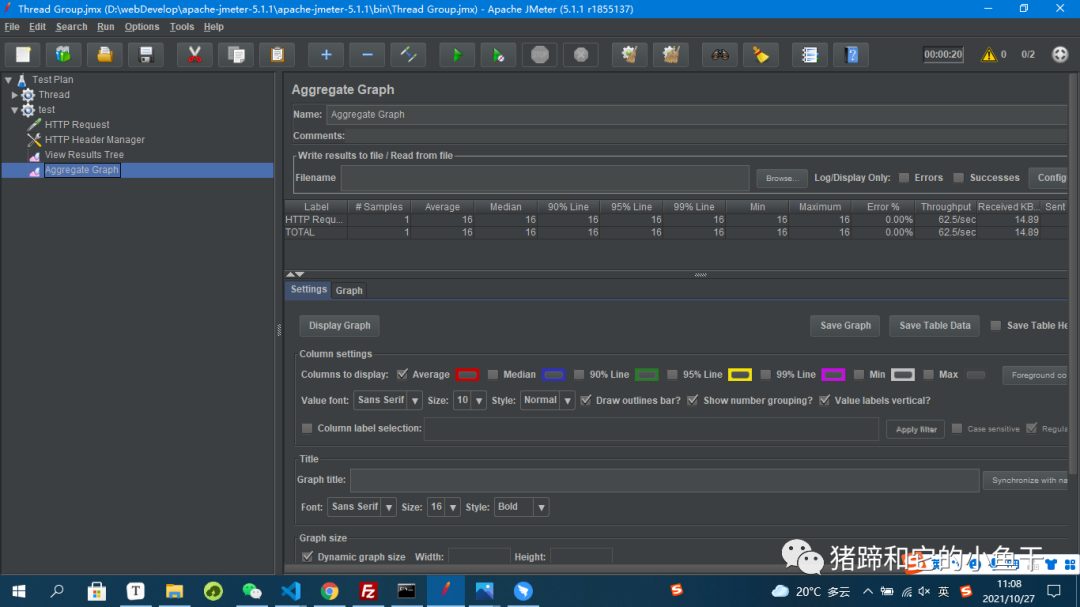Paste the clipboard element
The image size is (1080, 607).
pyautogui.click(x=278, y=54)
